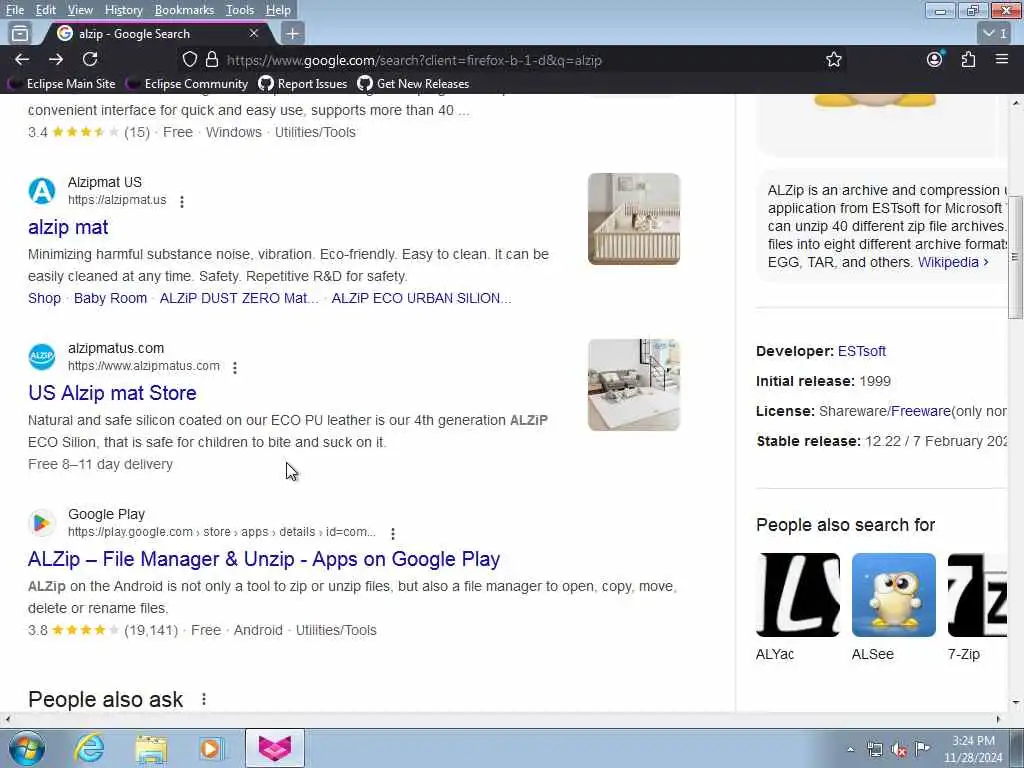1024x768 pixels.
Task: Open more options for alzipmatus.com result
Action: [235, 368]
